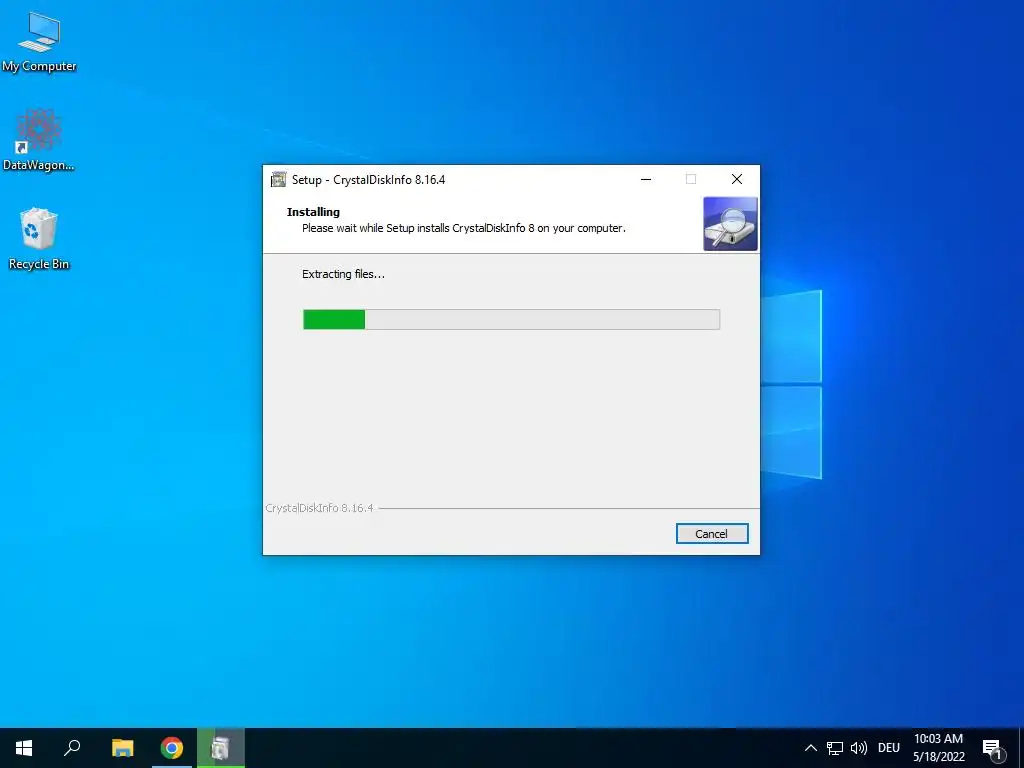Click the setup icon in the title bar
1024x768 pixels.
(x=279, y=180)
